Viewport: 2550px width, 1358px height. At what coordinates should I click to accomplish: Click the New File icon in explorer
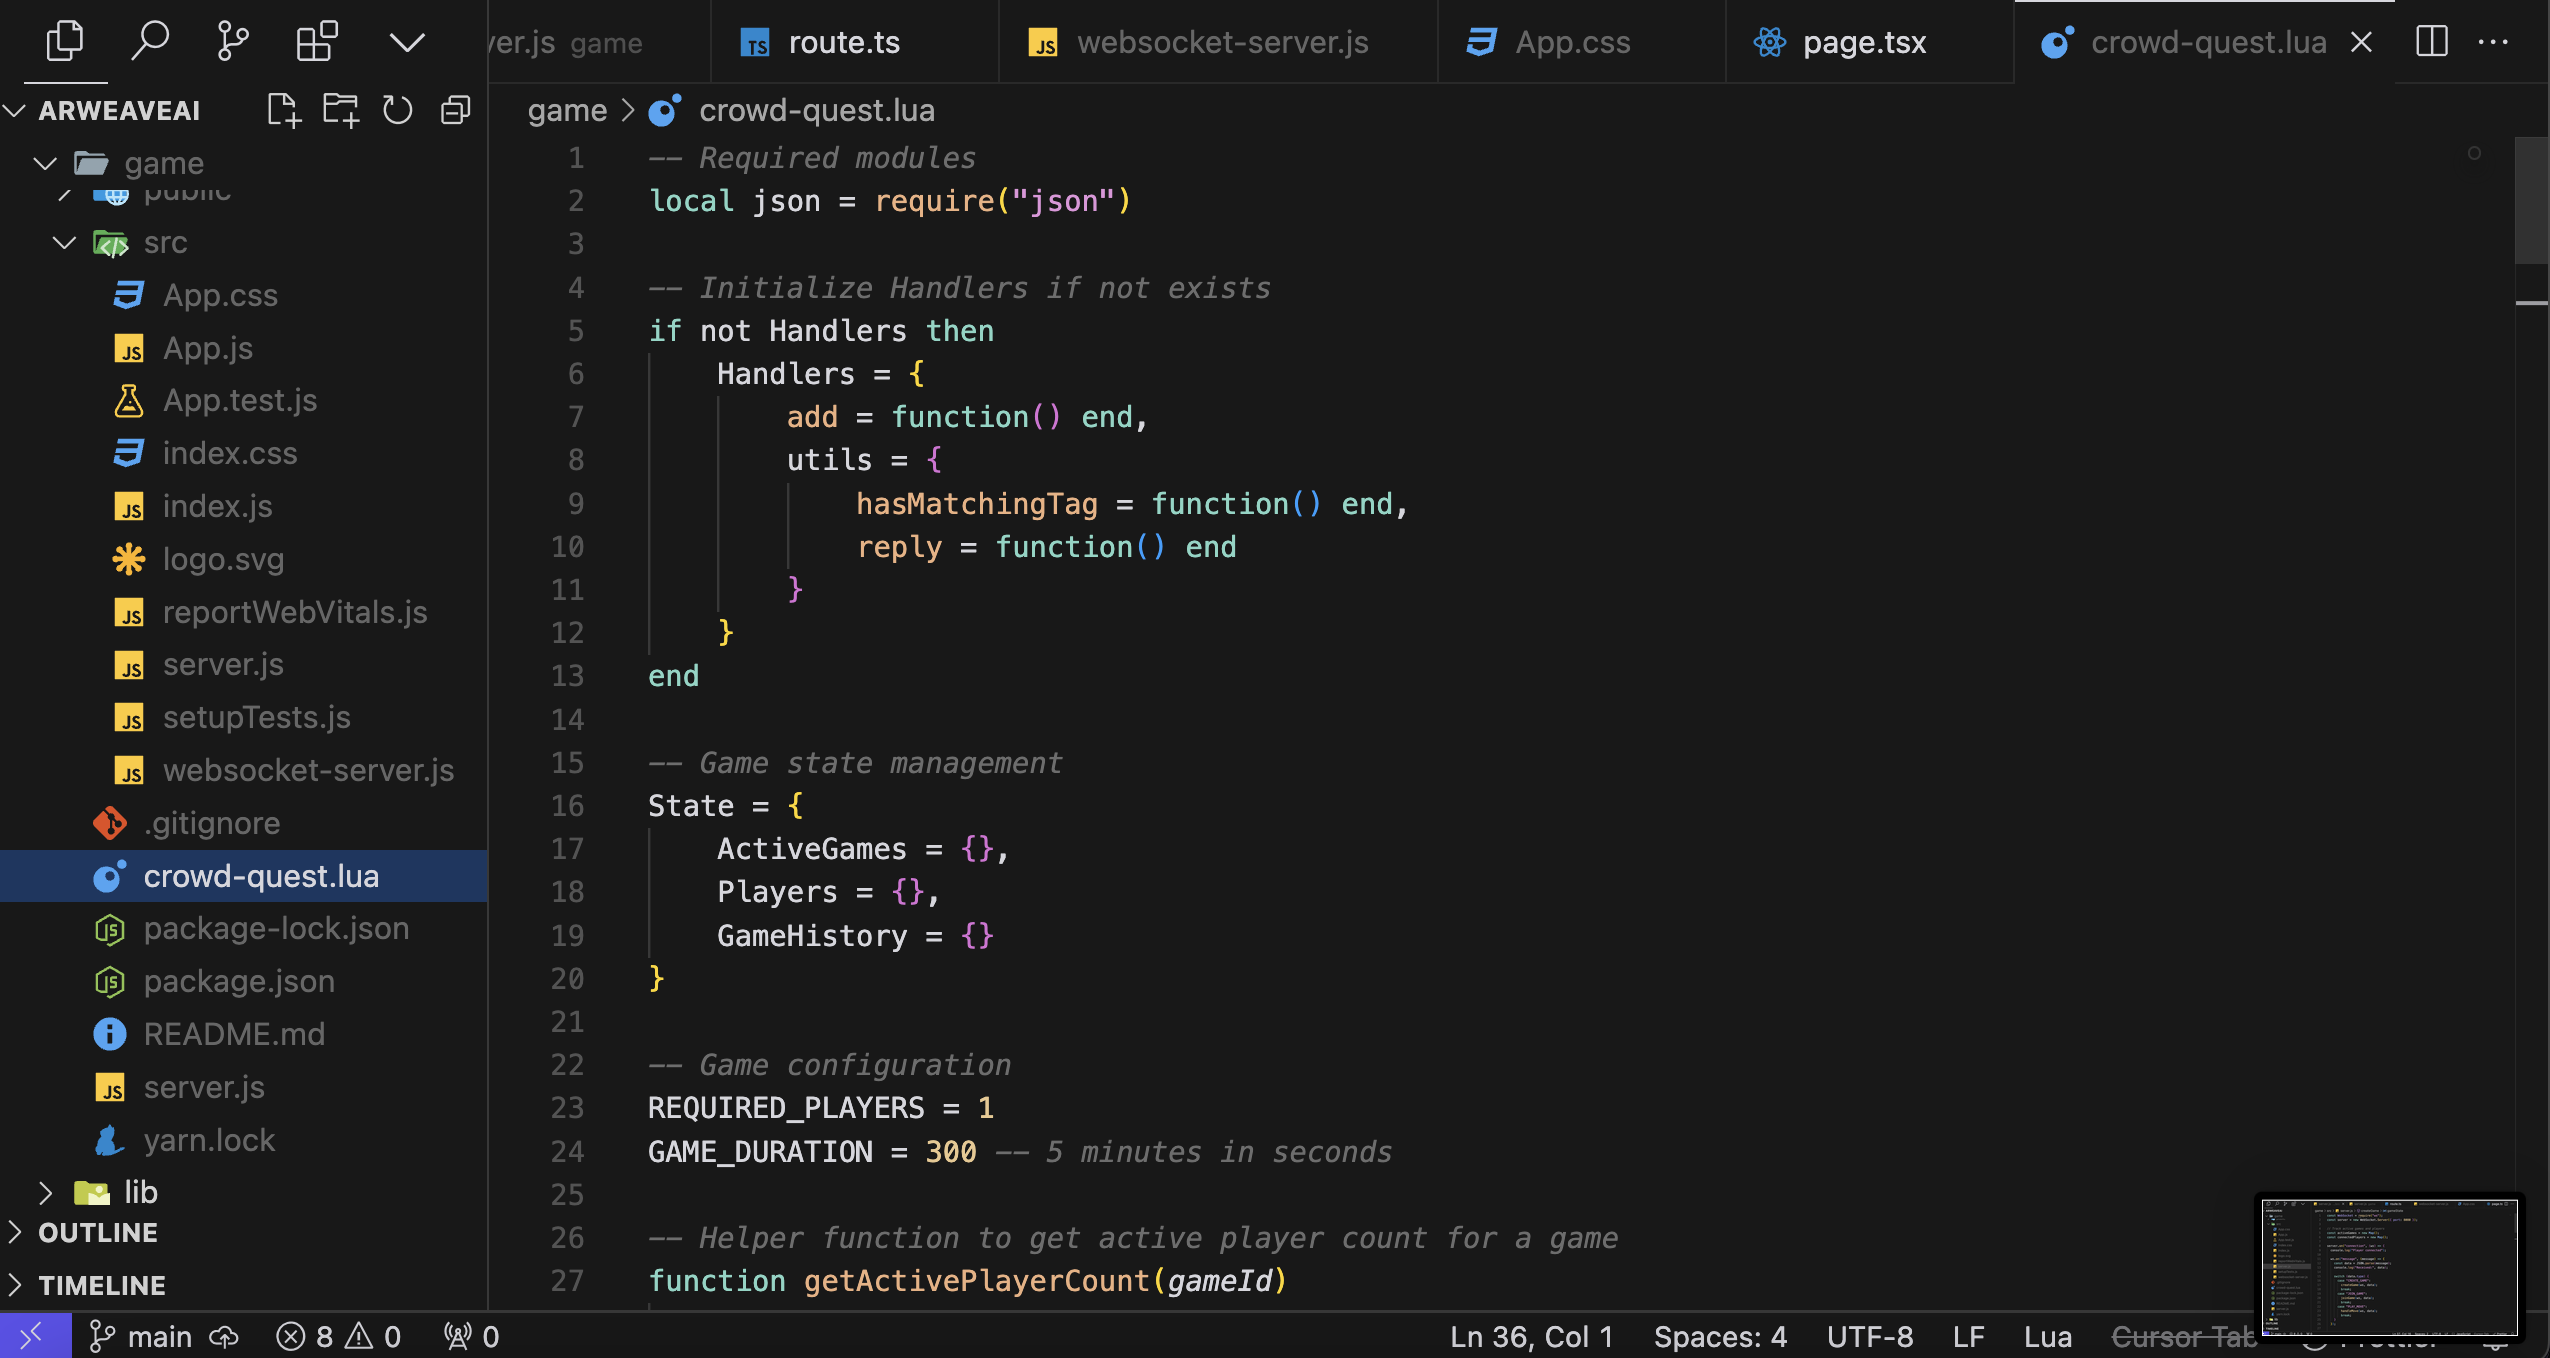click(x=283, y=110)
